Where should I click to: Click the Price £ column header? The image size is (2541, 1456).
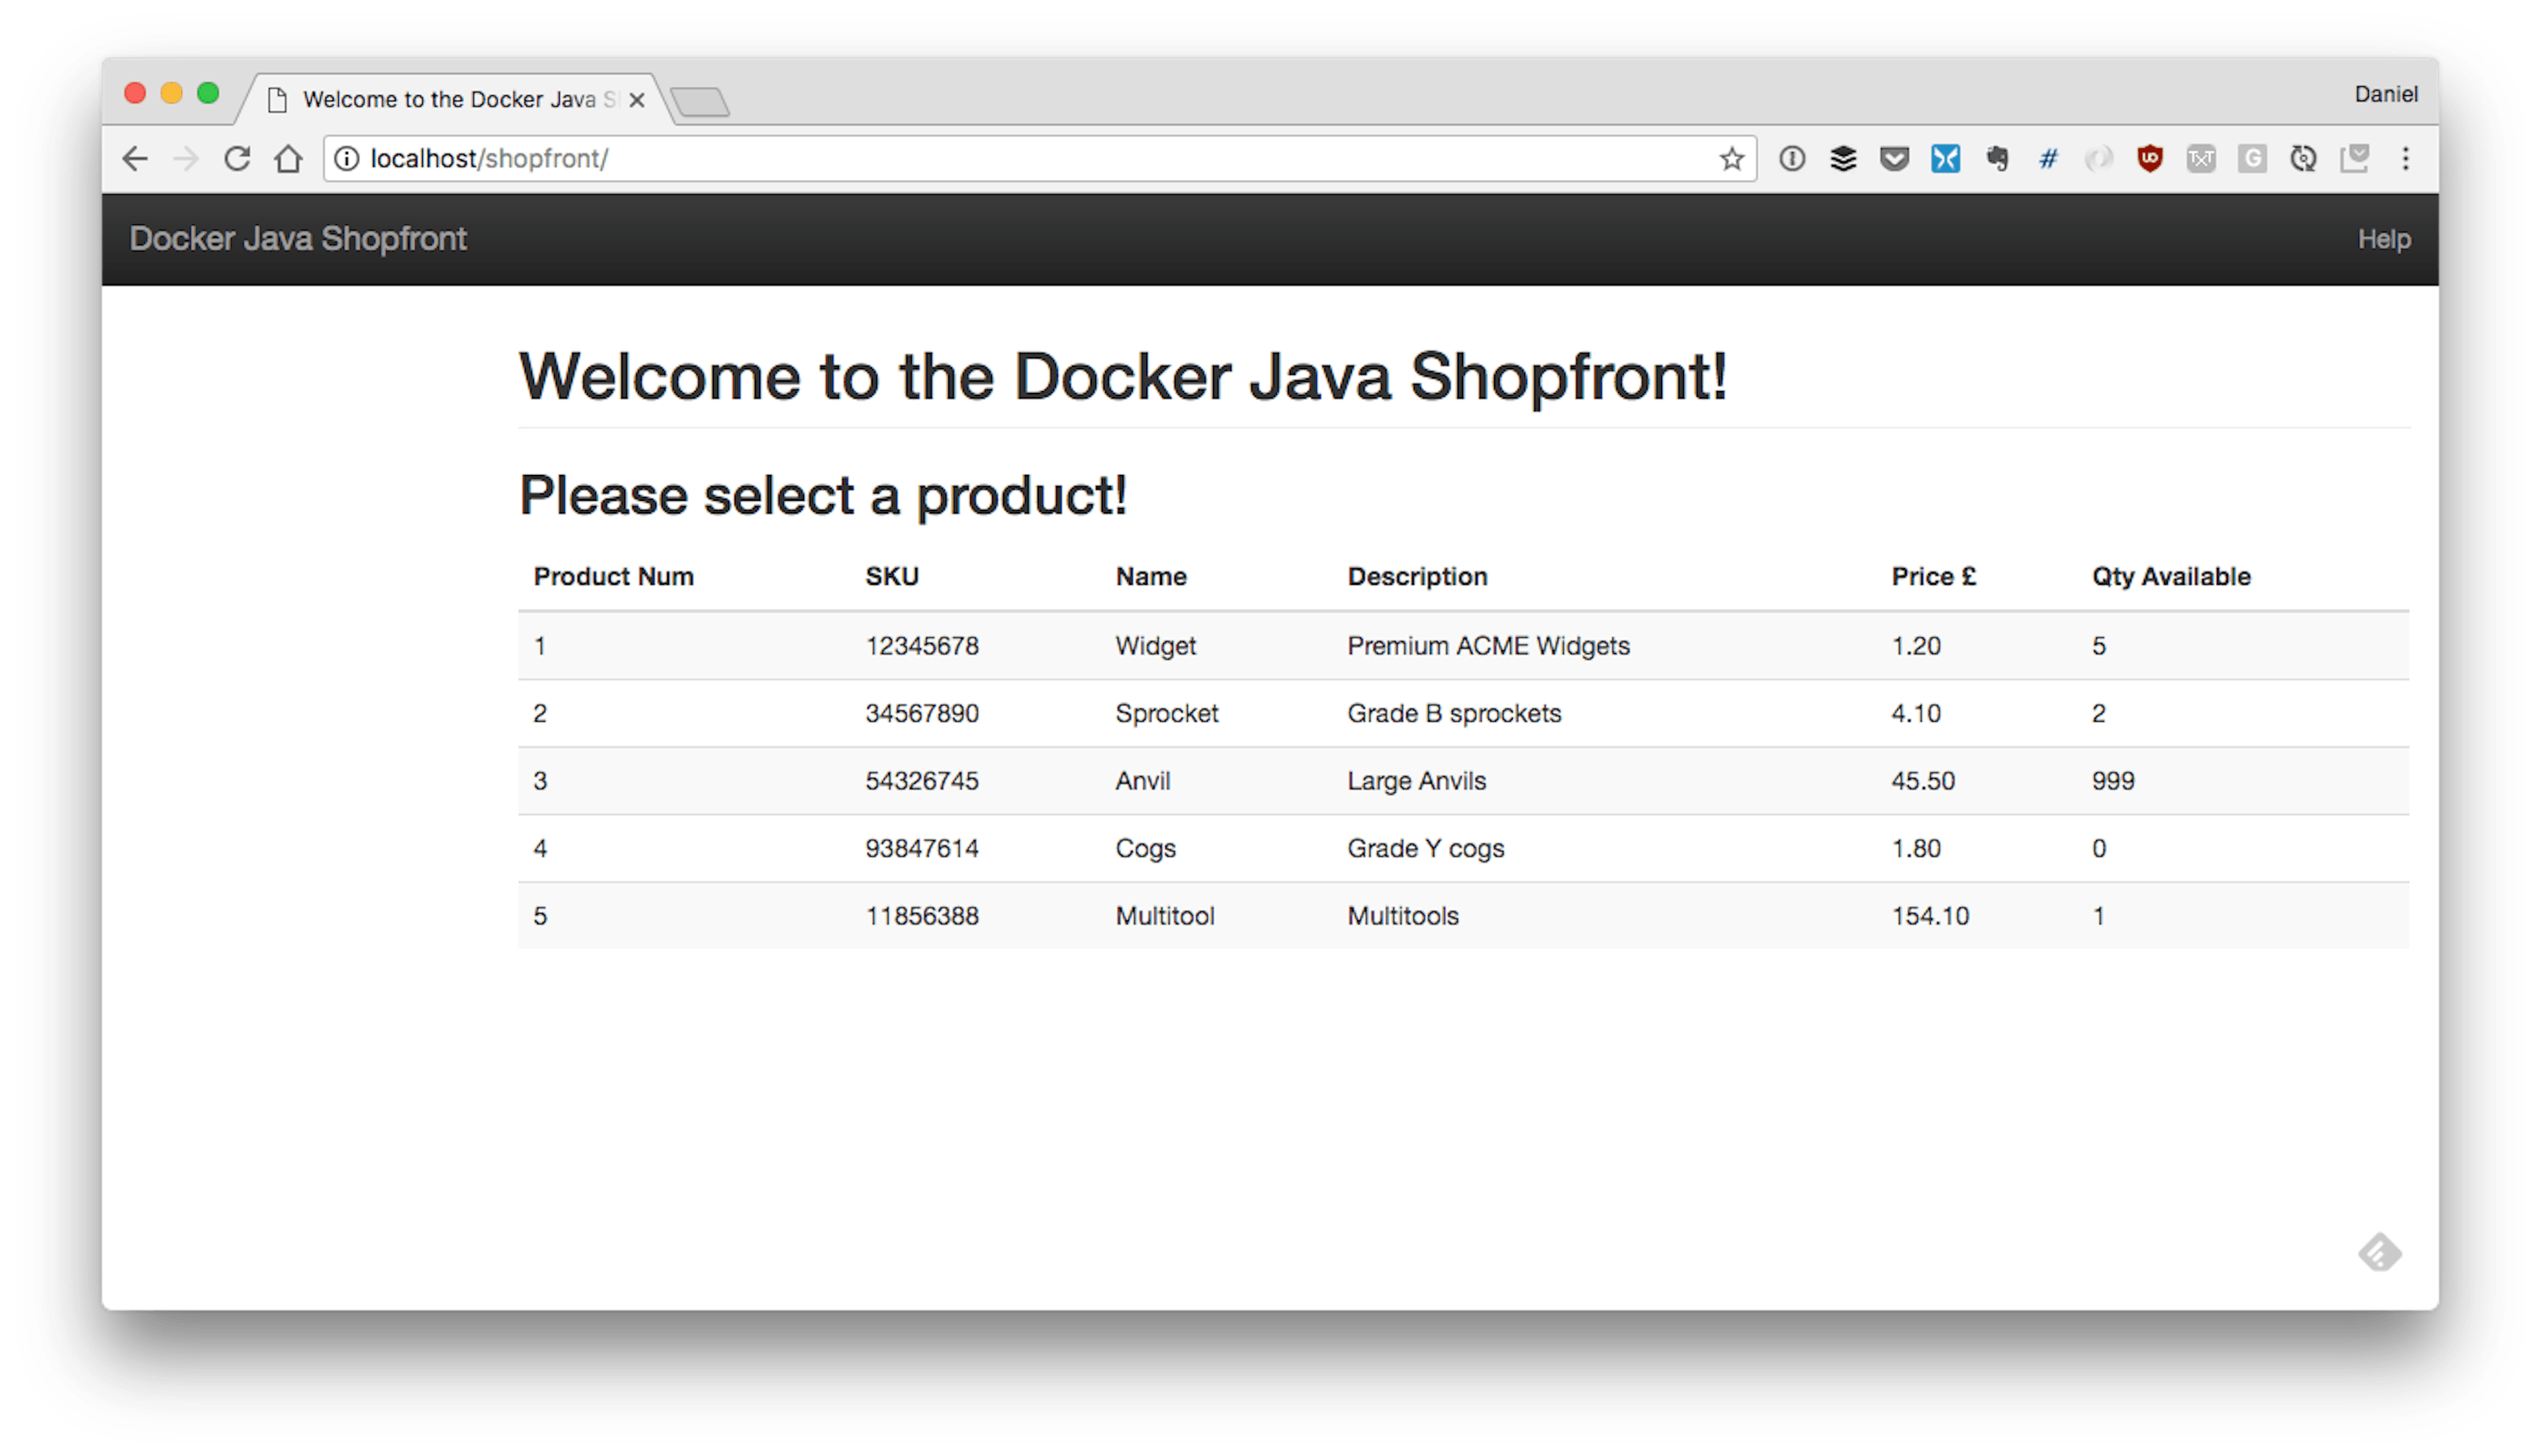coord(1933,576)
